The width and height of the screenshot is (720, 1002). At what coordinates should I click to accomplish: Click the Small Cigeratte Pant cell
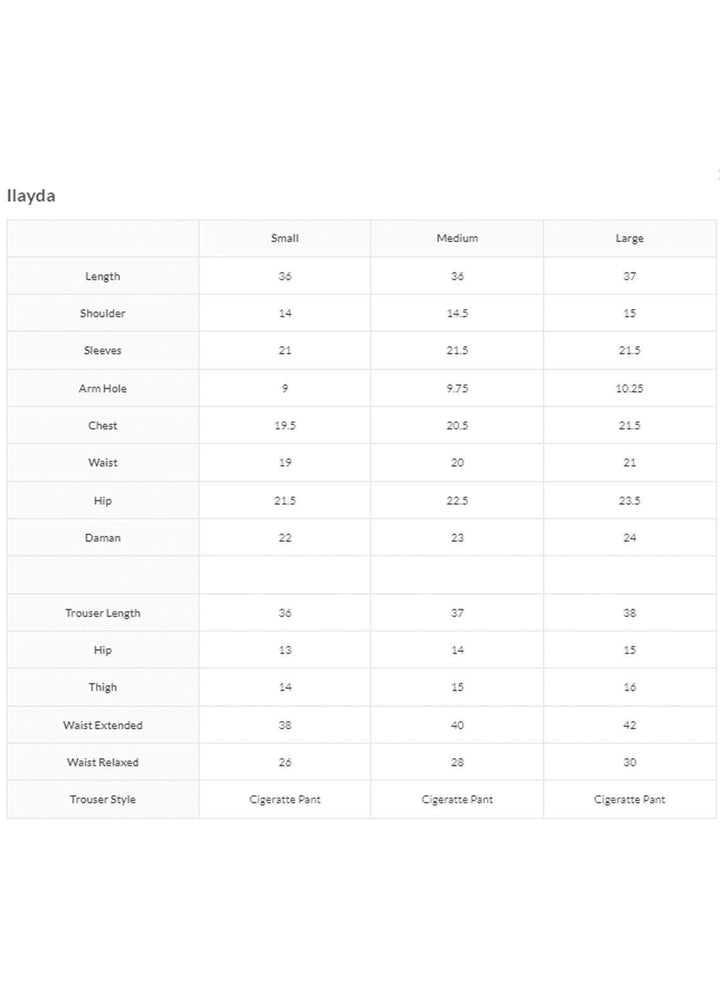[x=285, y=799]
